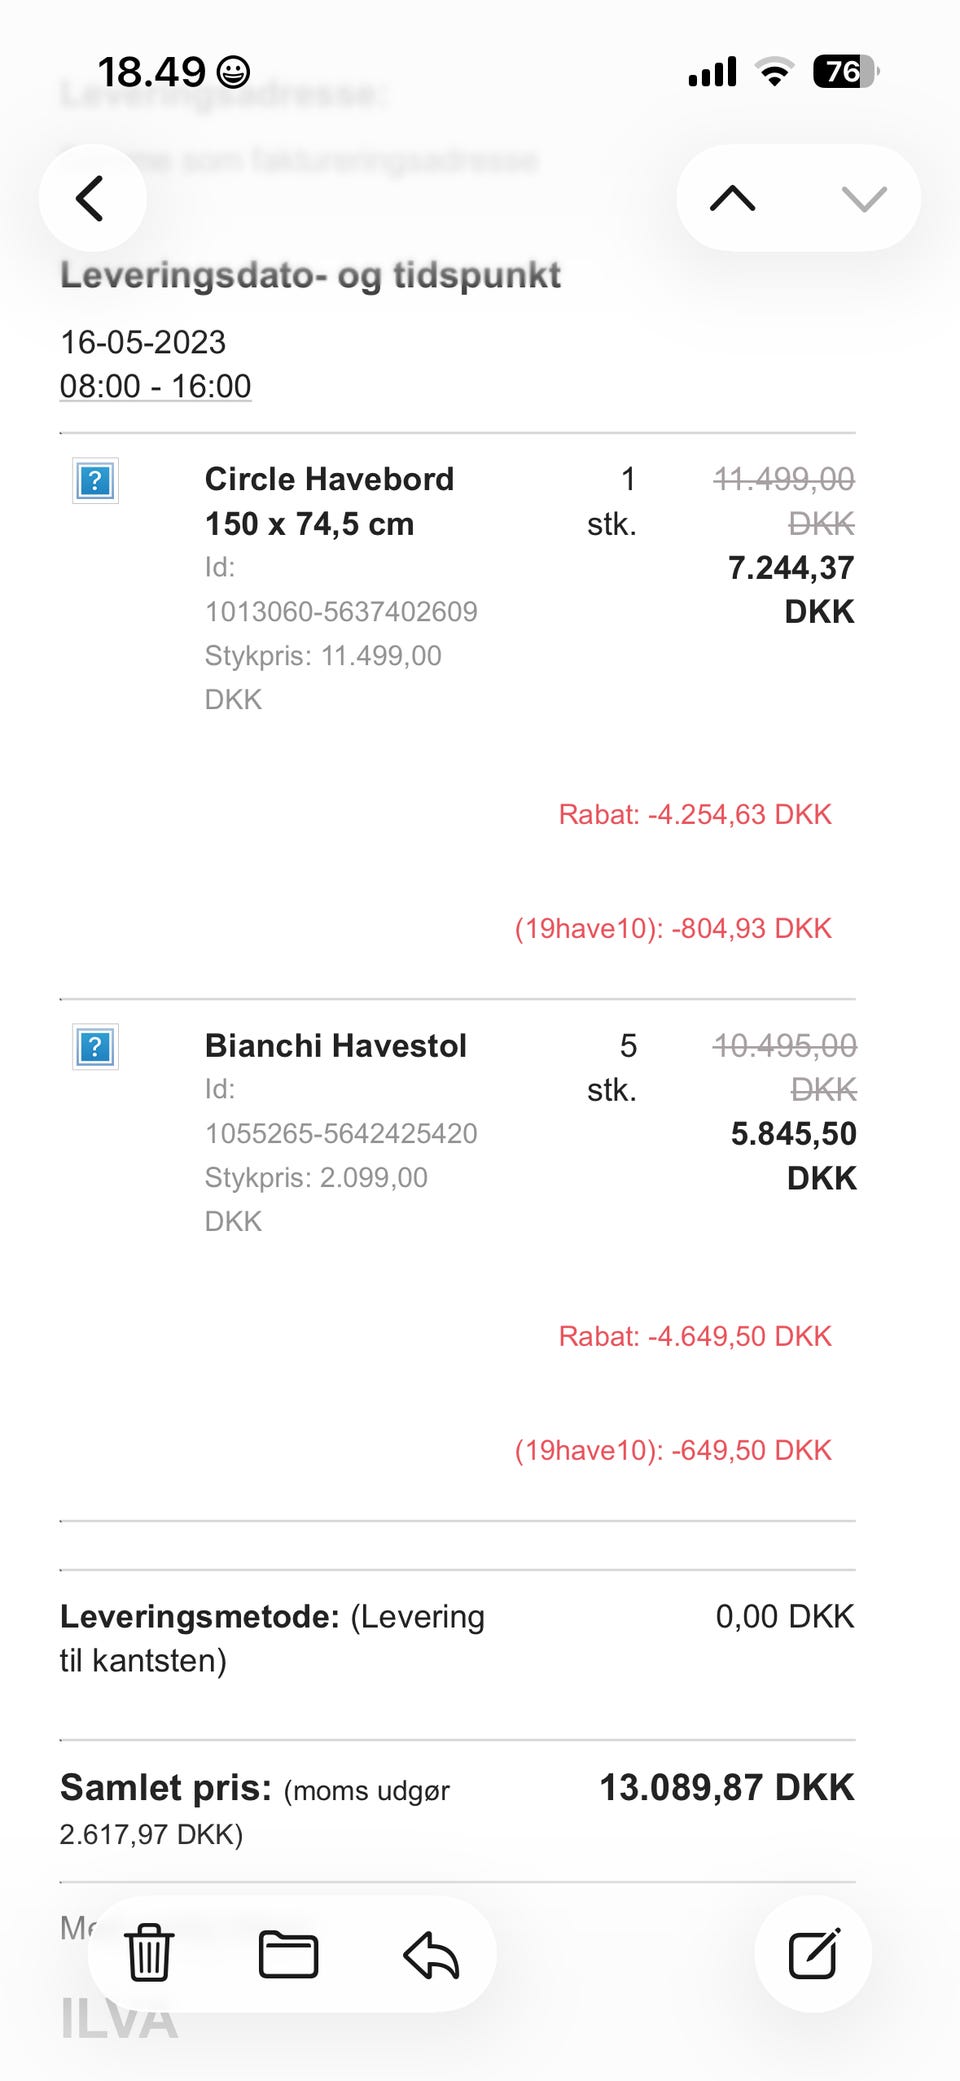960x2081 pixels.
Task: Tap the Rabat -4.649,50 DKK line
Action: [x=695, y=1336]
